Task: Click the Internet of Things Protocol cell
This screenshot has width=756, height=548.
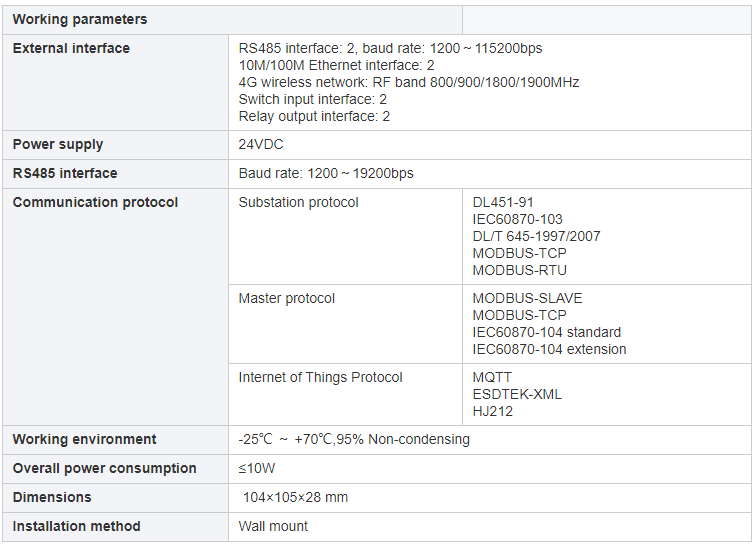Action: [345, 394]
